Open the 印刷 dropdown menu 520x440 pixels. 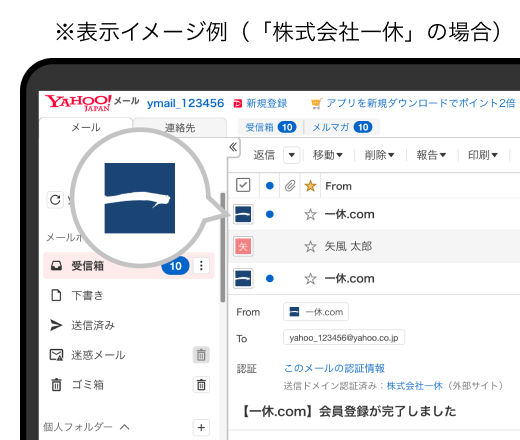(483, 155)
